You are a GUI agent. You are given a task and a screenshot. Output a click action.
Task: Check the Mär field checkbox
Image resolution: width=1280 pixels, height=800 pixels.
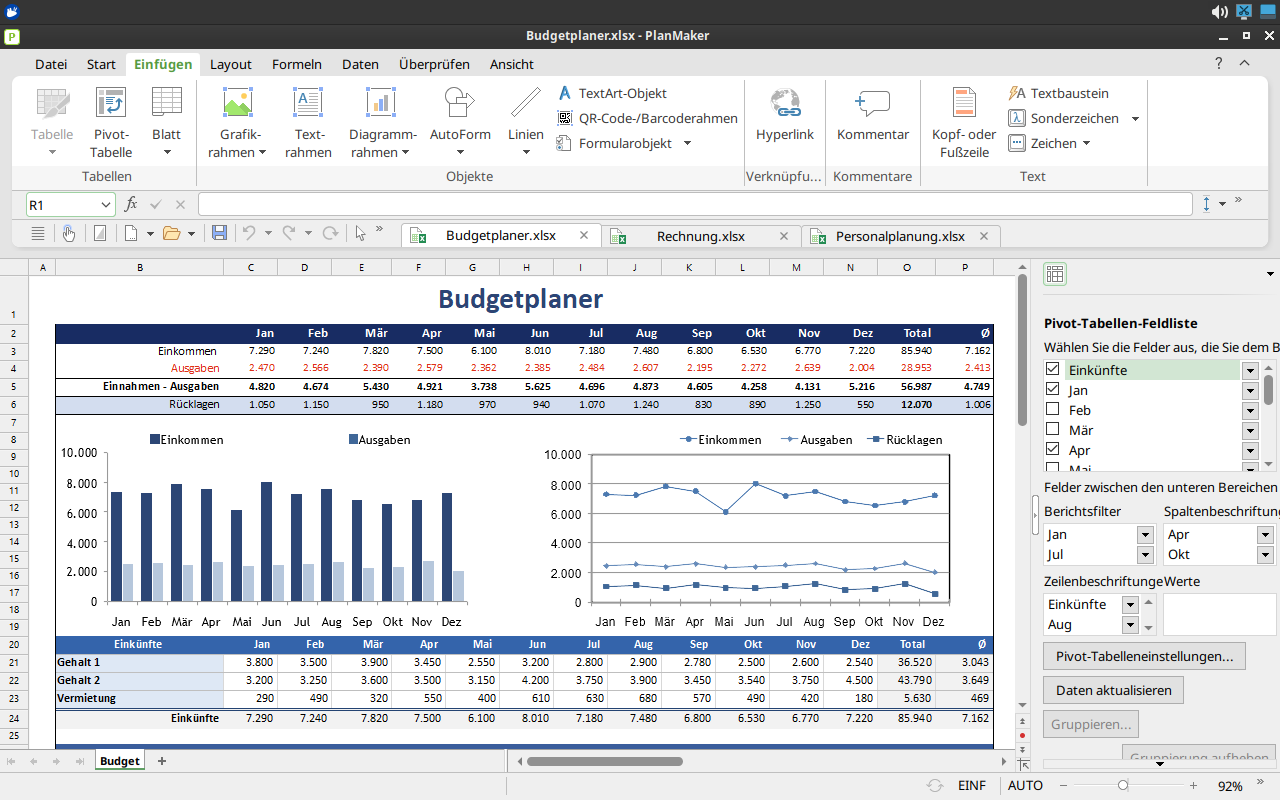(1052, 430)
